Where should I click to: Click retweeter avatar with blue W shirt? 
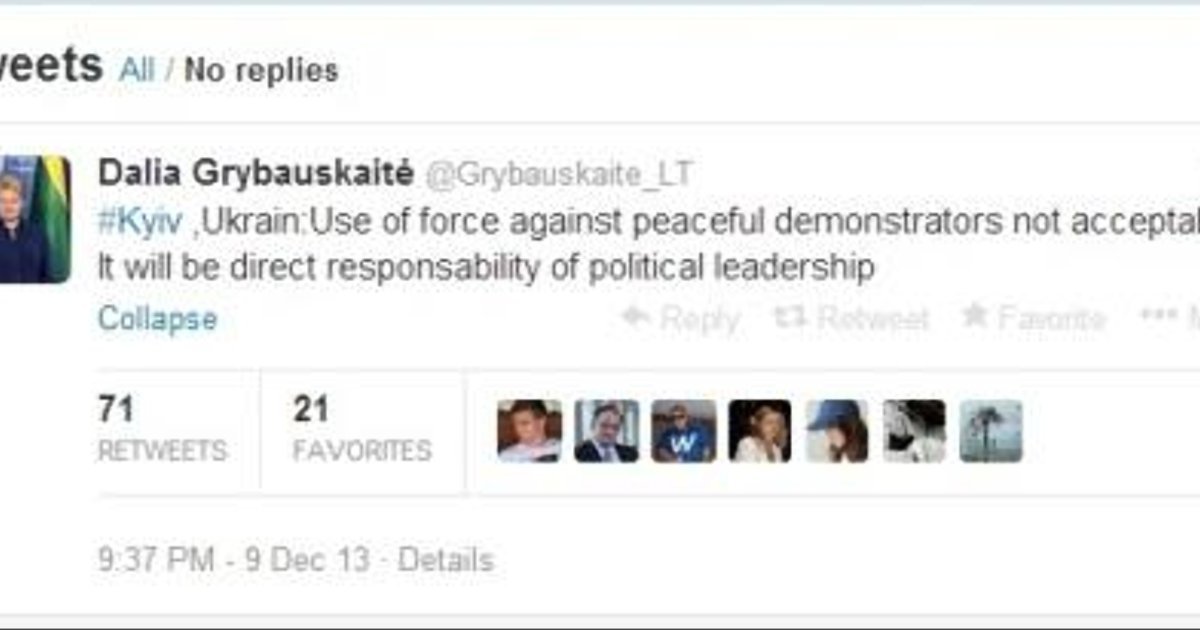(684, 431)
